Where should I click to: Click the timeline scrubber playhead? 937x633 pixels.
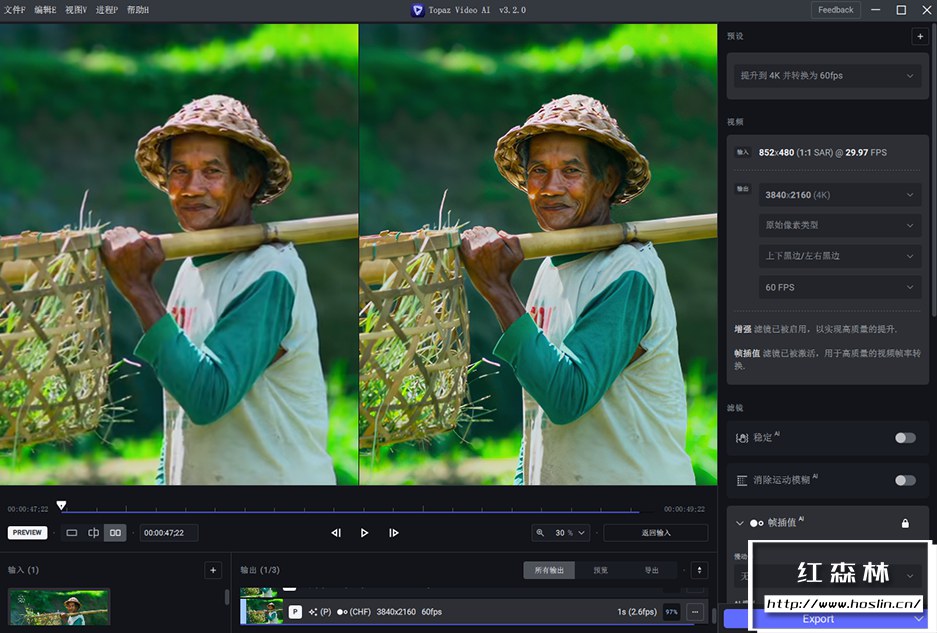pyautogui.click(x=62, y=505)
